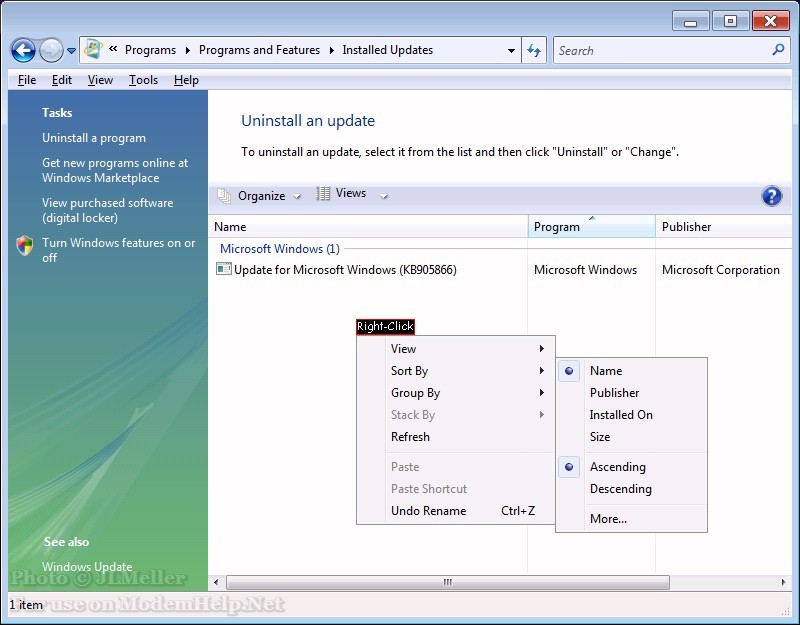The image size is (800, 625).
Task: Open the Group By submenu
Action: pos(456,393)
